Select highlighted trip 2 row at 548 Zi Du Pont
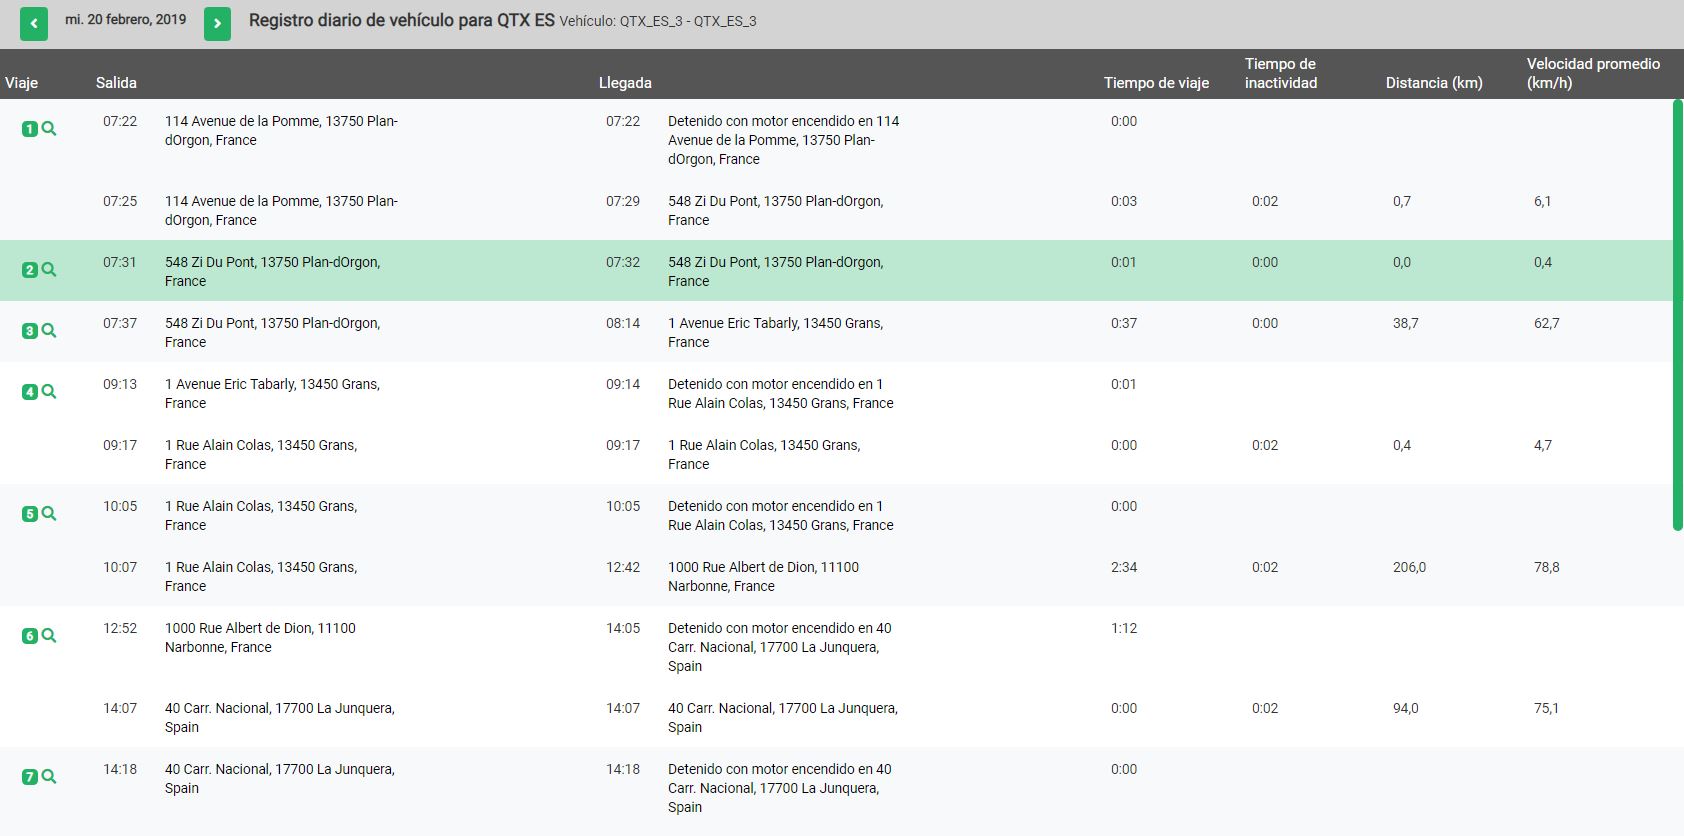 [836, 271]
